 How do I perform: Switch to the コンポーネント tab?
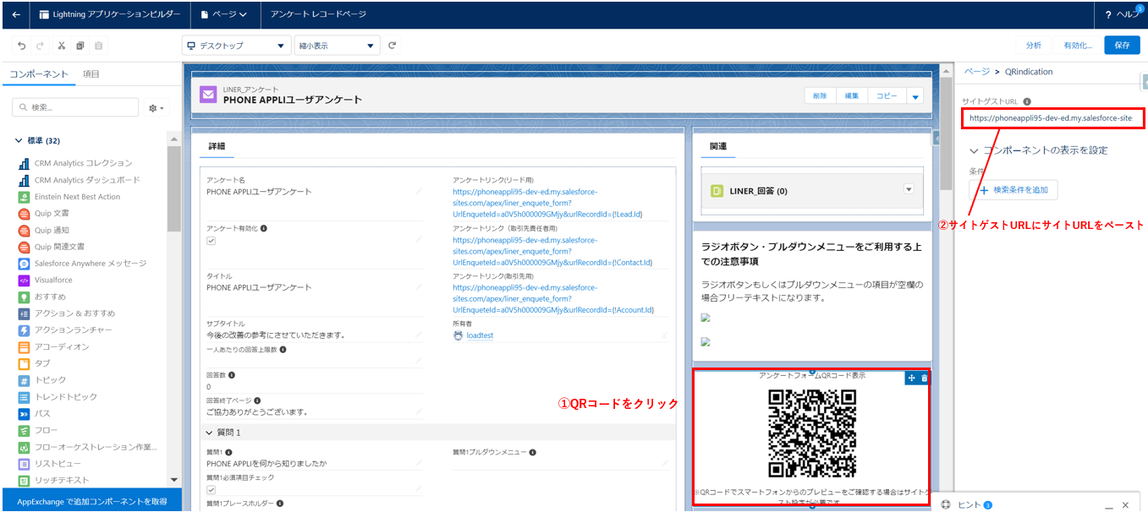click(39, 75)
